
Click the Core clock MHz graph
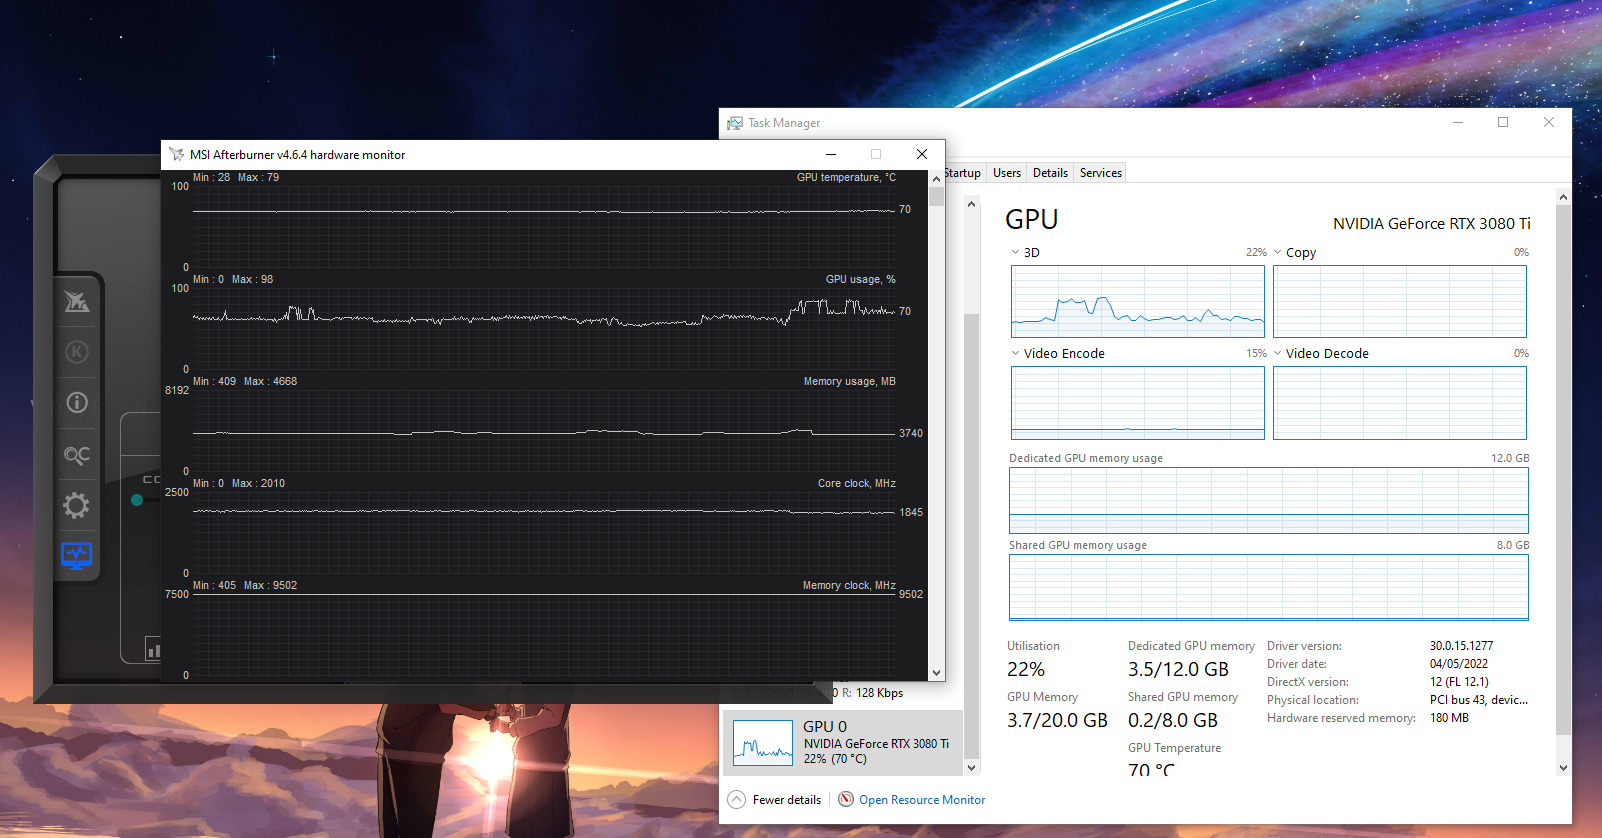pyautogui.click(x=544, y=532)
